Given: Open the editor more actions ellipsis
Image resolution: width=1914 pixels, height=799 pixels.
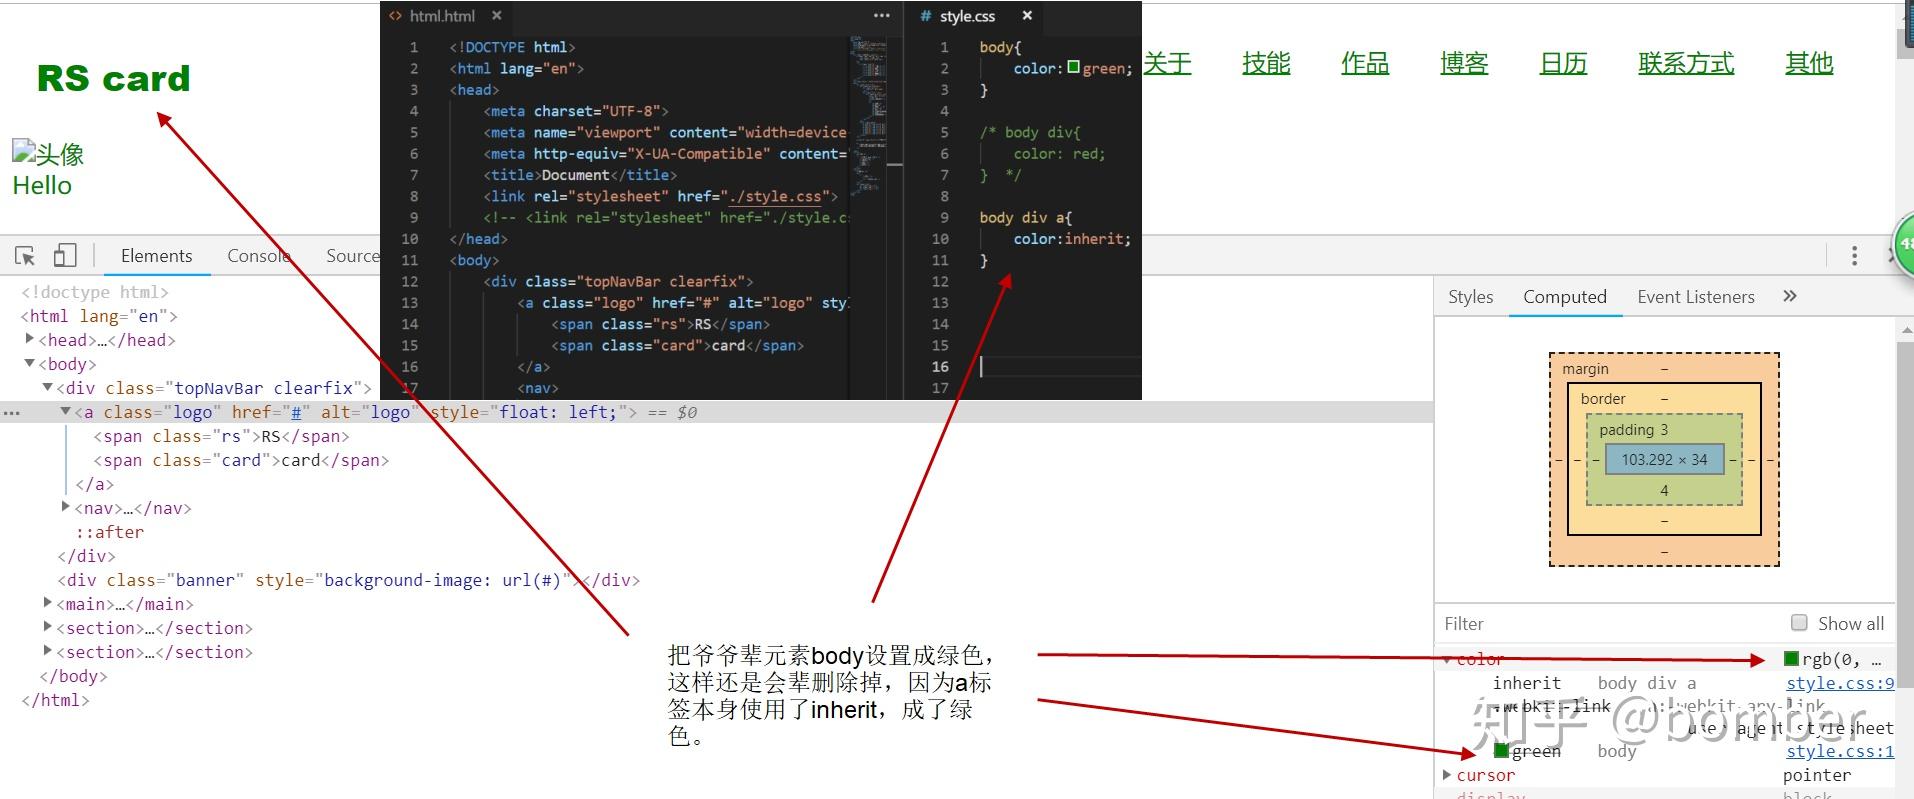Looking at the screenshot, I should pyautogui.click(x=881, y=16).
